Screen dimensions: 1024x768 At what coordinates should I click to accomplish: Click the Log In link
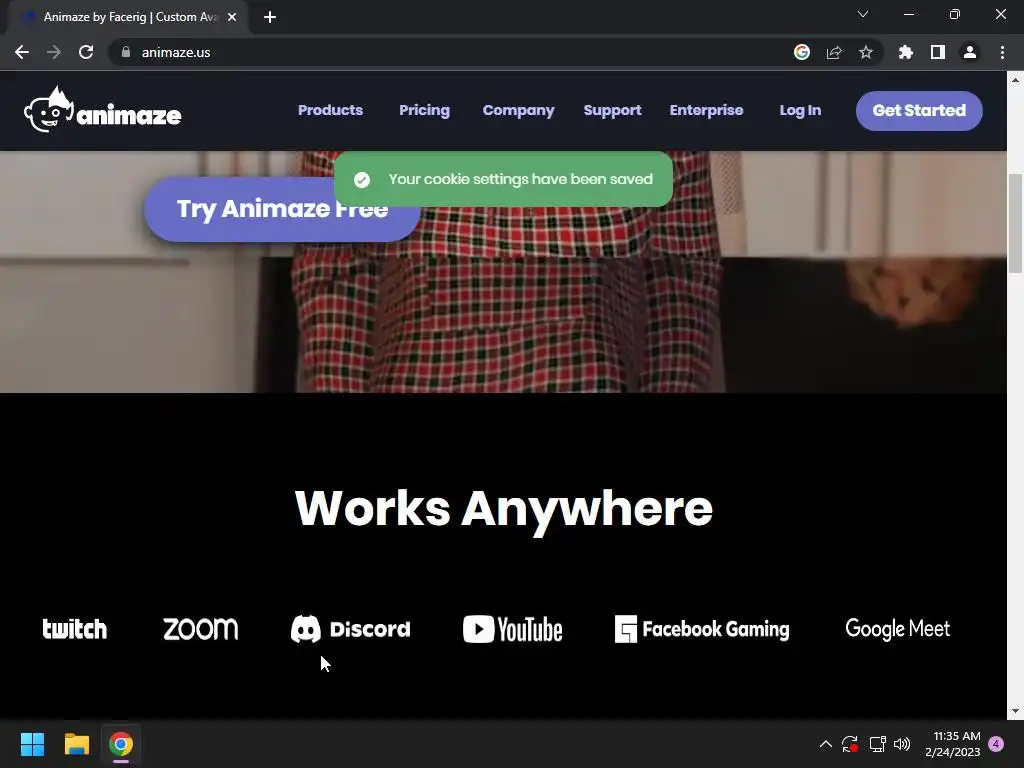(x=800, y=110)
